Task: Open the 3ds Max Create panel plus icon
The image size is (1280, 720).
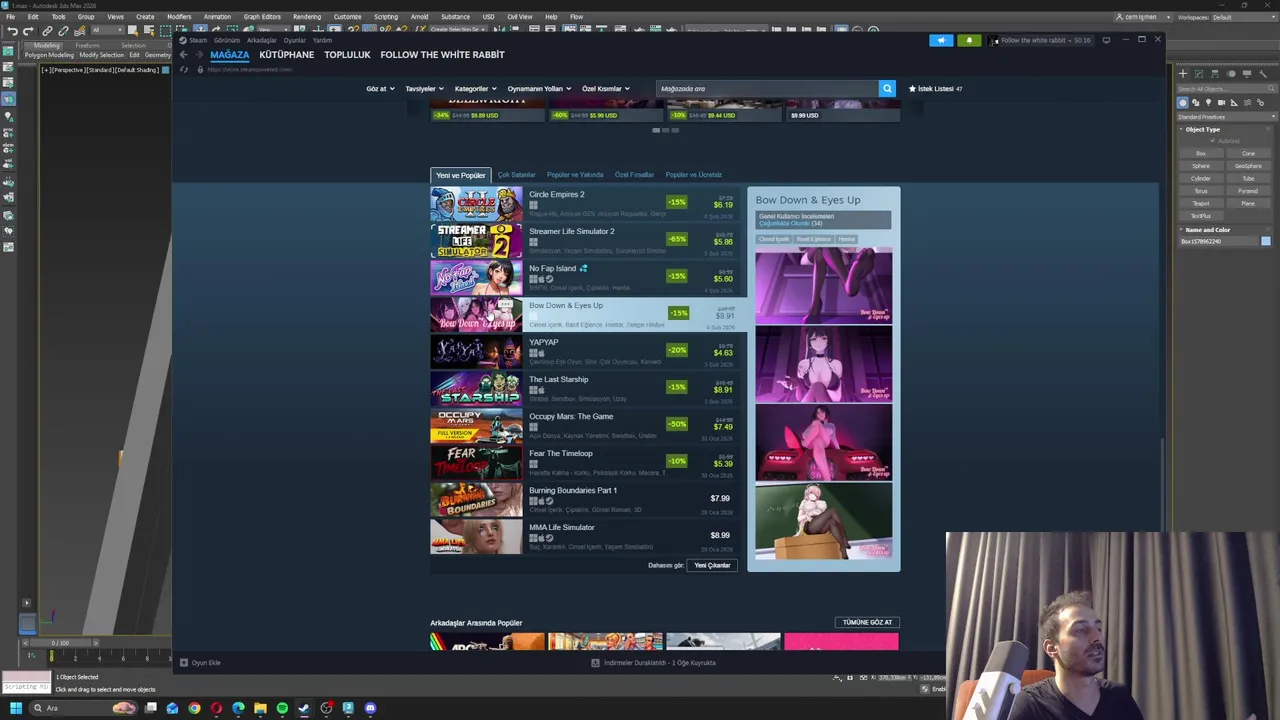Action: click(x=1183, y=73)
